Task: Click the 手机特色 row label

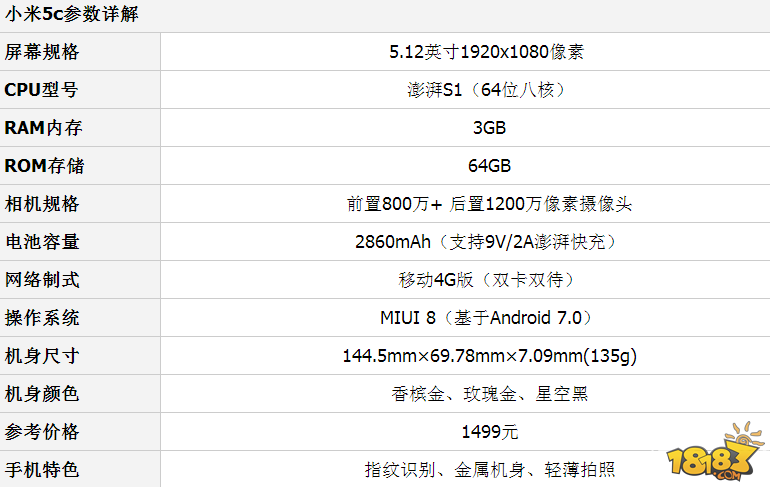Action: click(x=42, y=470)
